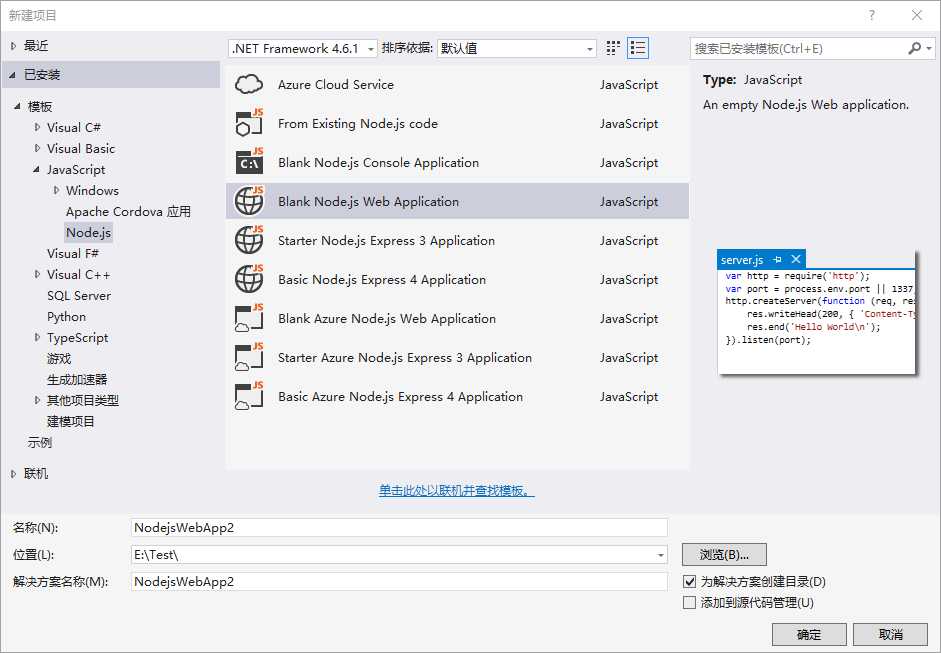The height and width of the screenshot is (653, 941).
Task: Expand the Visual C# node
Action: click(37, 127)
